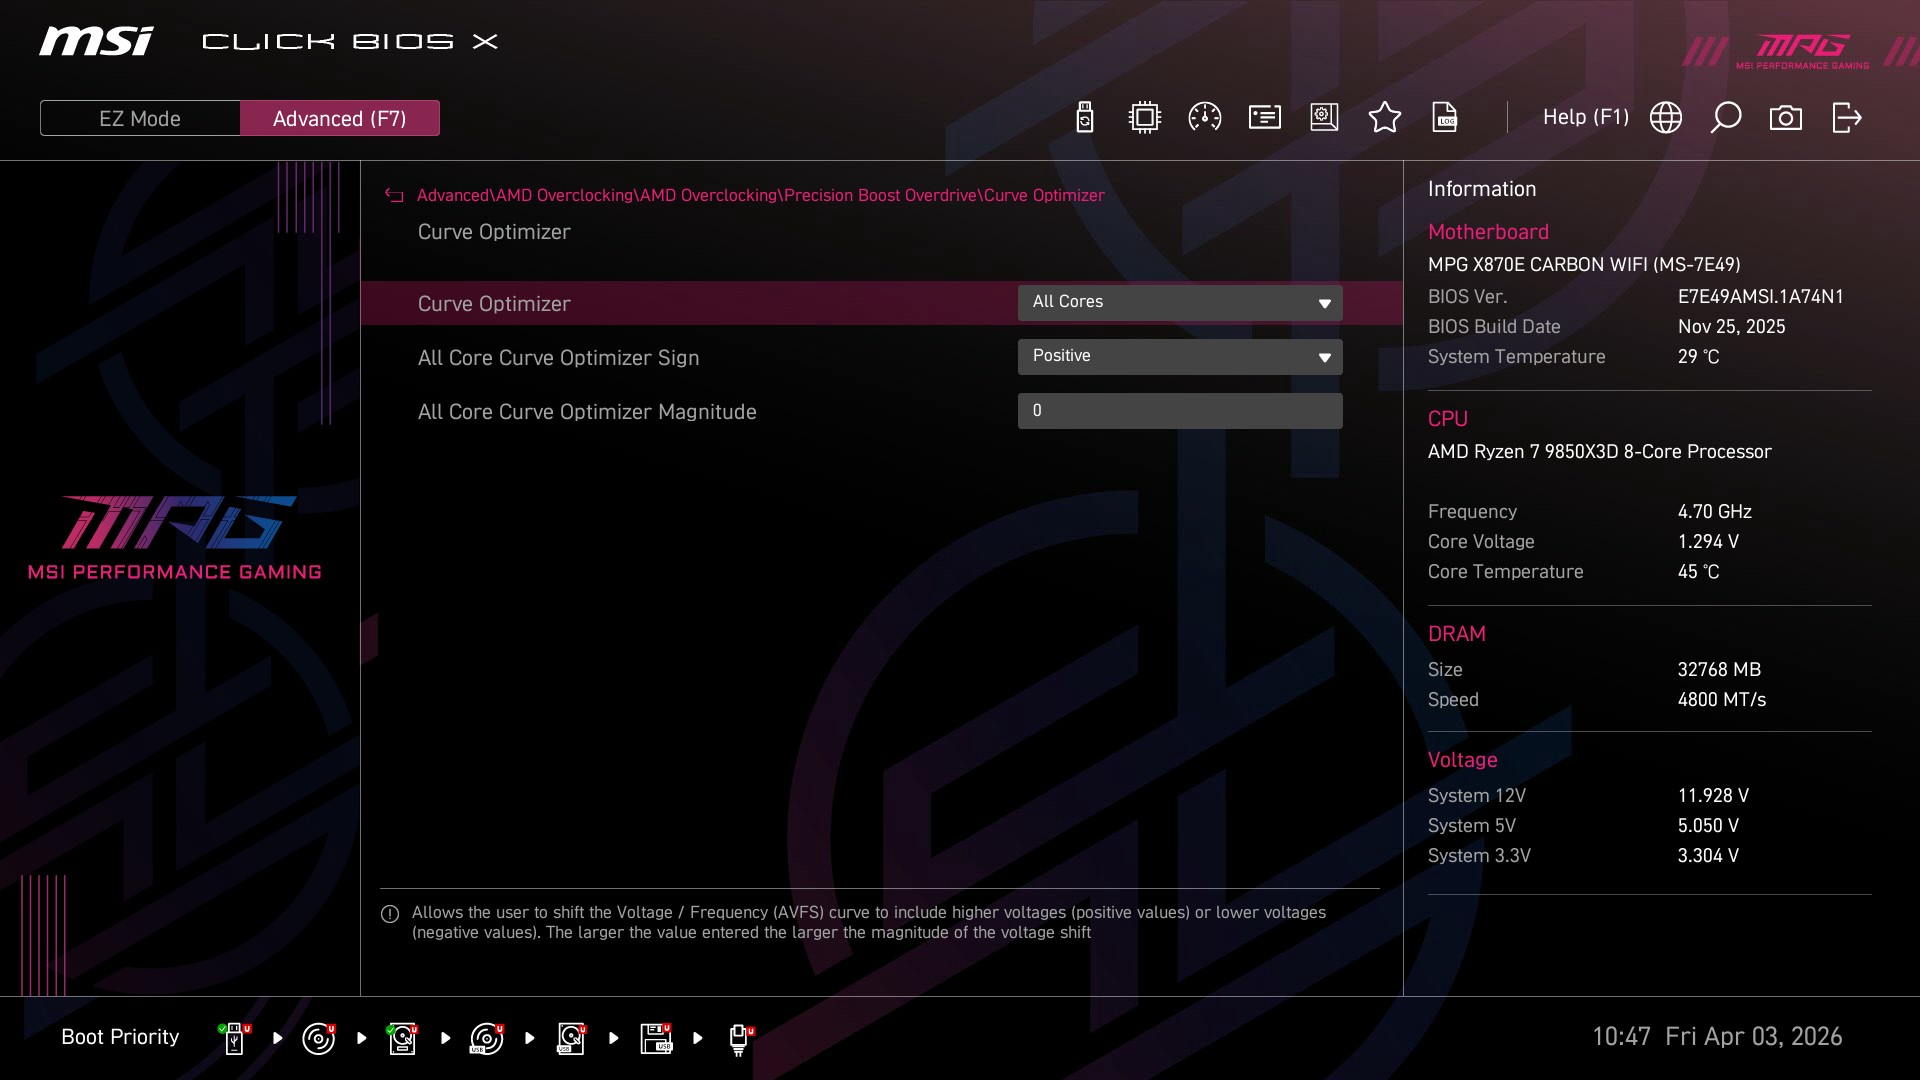Screen dimensions: 1920x1080
Task: Click the exit BIOS icon
Action: (x=1846, y=117)
